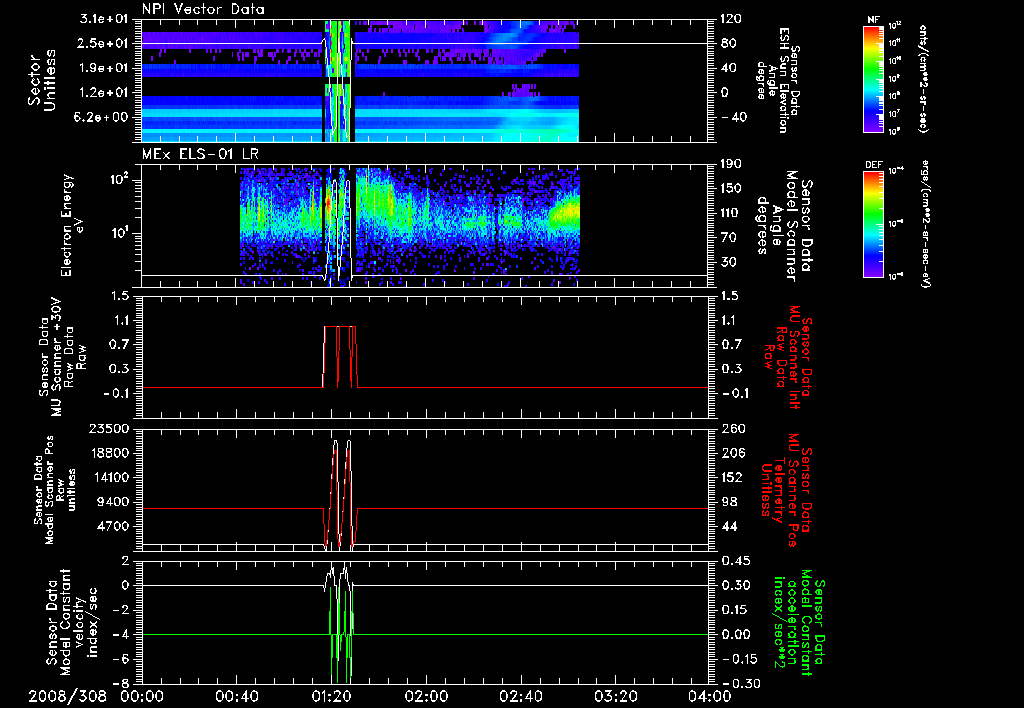Click the '02:00' time tick label
Image resolution: width=1024 pixels, height=708 pixels.
point(426,696)
